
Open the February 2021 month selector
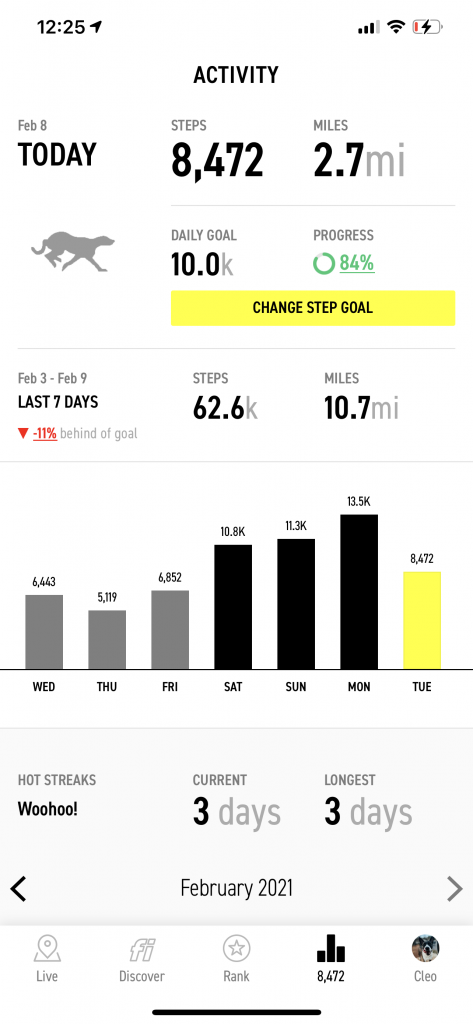pyautogui.click(x=236, y=888)
